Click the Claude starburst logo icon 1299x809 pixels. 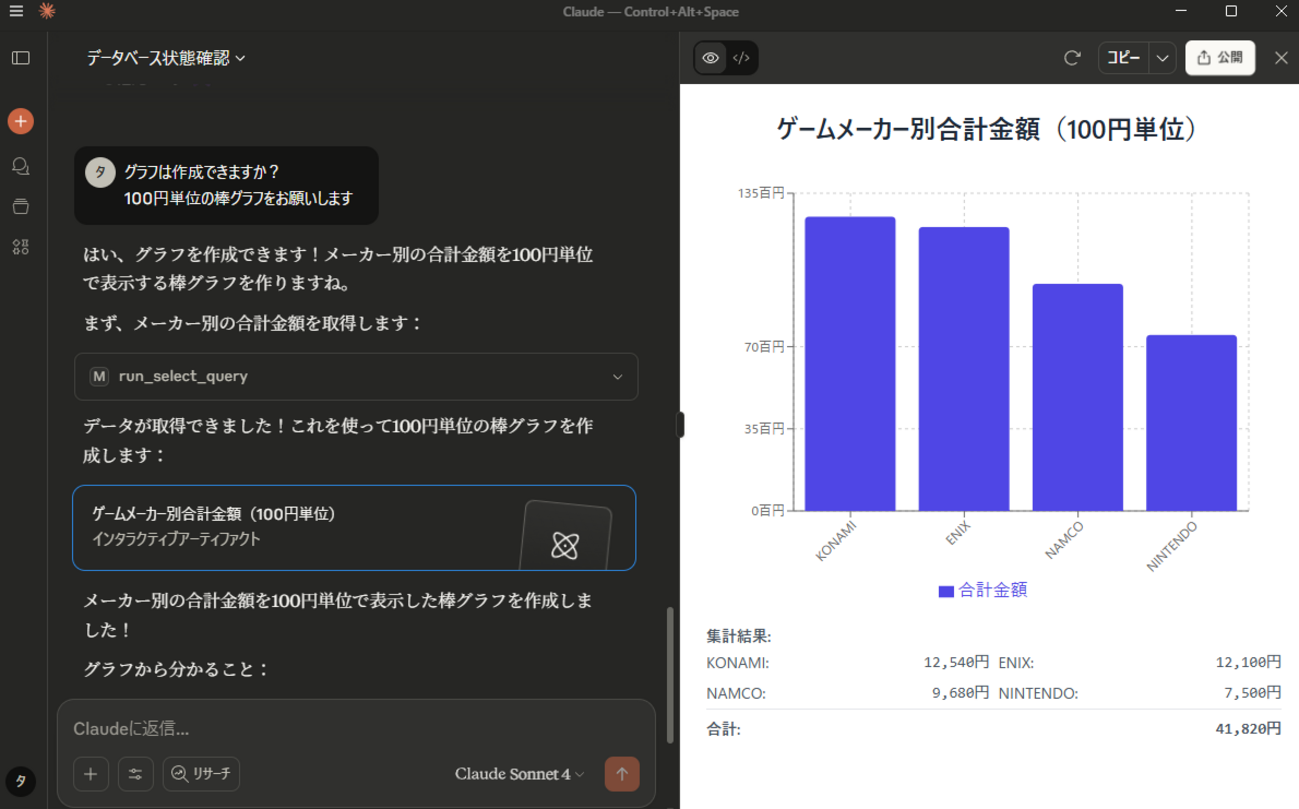46,12
